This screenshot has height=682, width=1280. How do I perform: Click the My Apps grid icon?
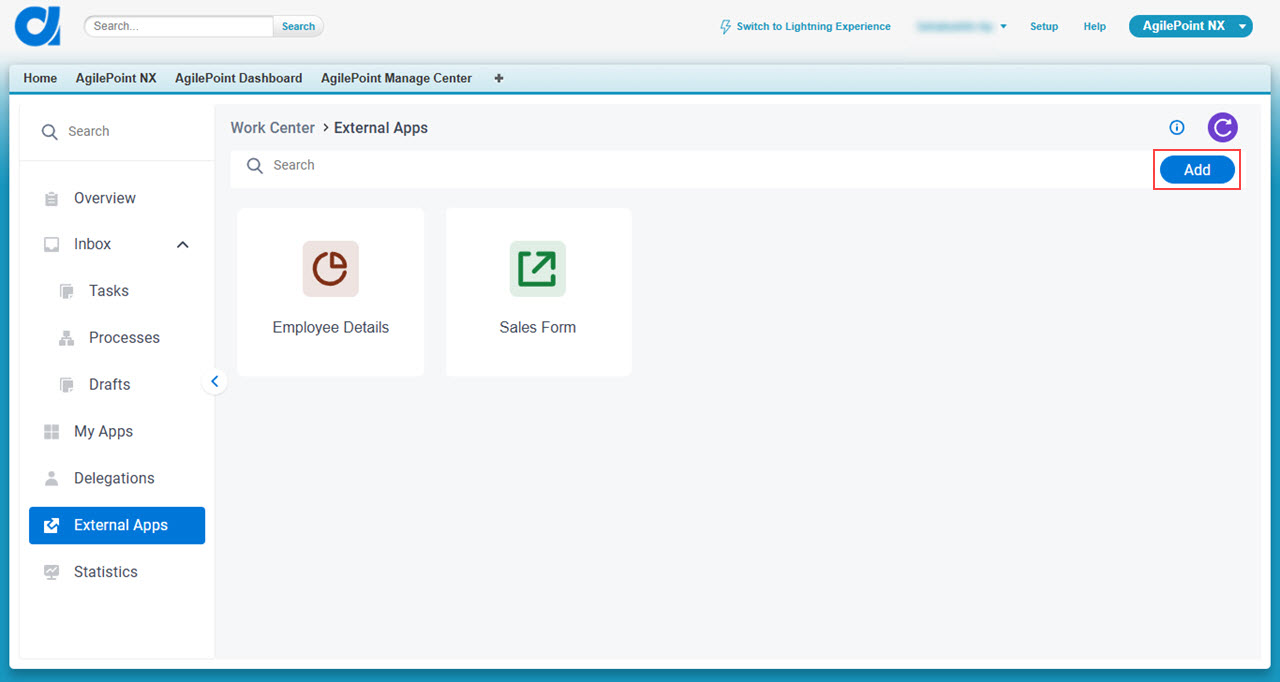click(52, 432)
